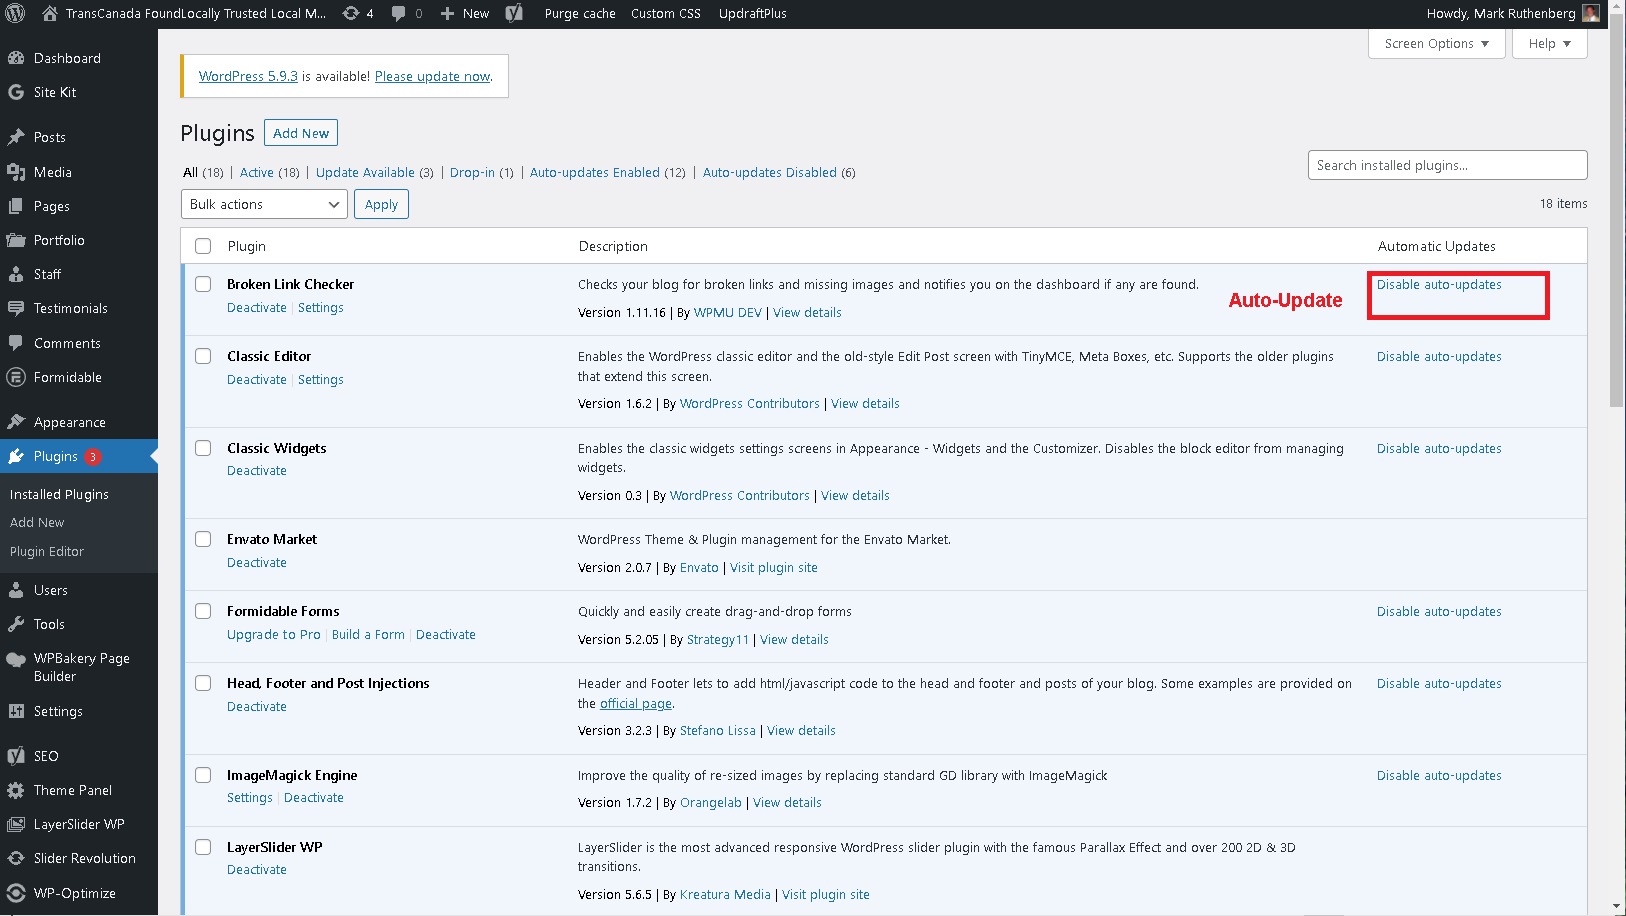Click in Search installed plugins field
The image size is (1626, 916).
[x=1447, y=165]
